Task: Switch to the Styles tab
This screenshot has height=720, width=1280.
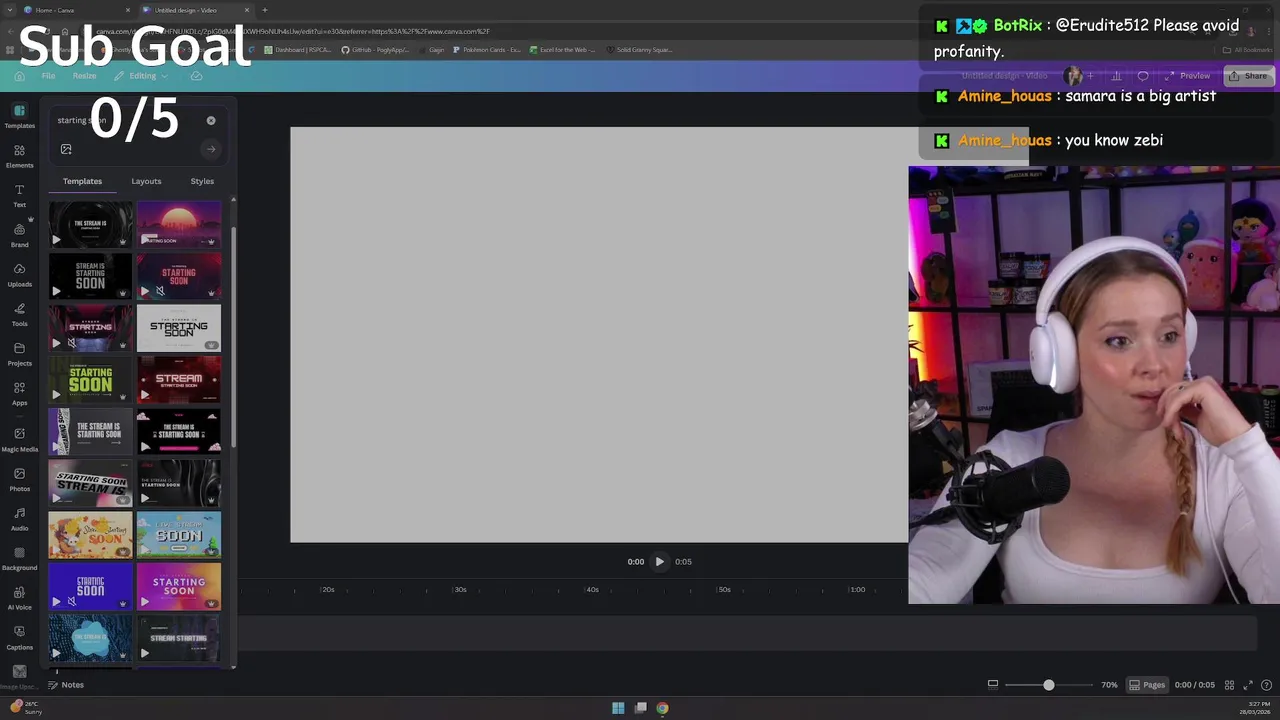Action: pos(202,181)
